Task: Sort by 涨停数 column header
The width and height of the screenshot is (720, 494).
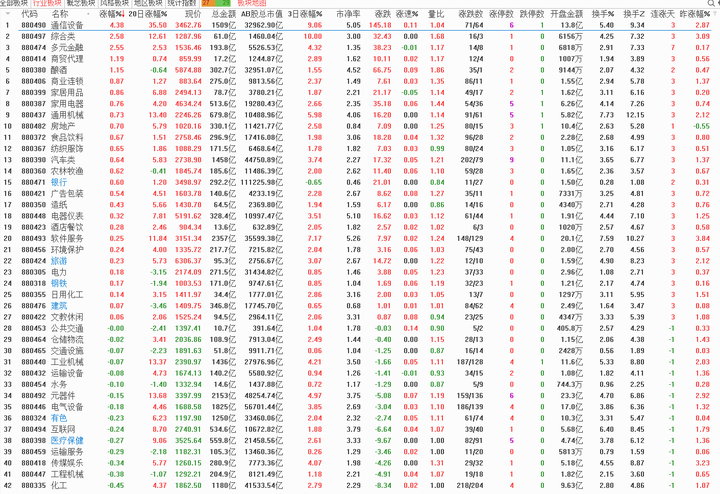Action: (501, 14)
